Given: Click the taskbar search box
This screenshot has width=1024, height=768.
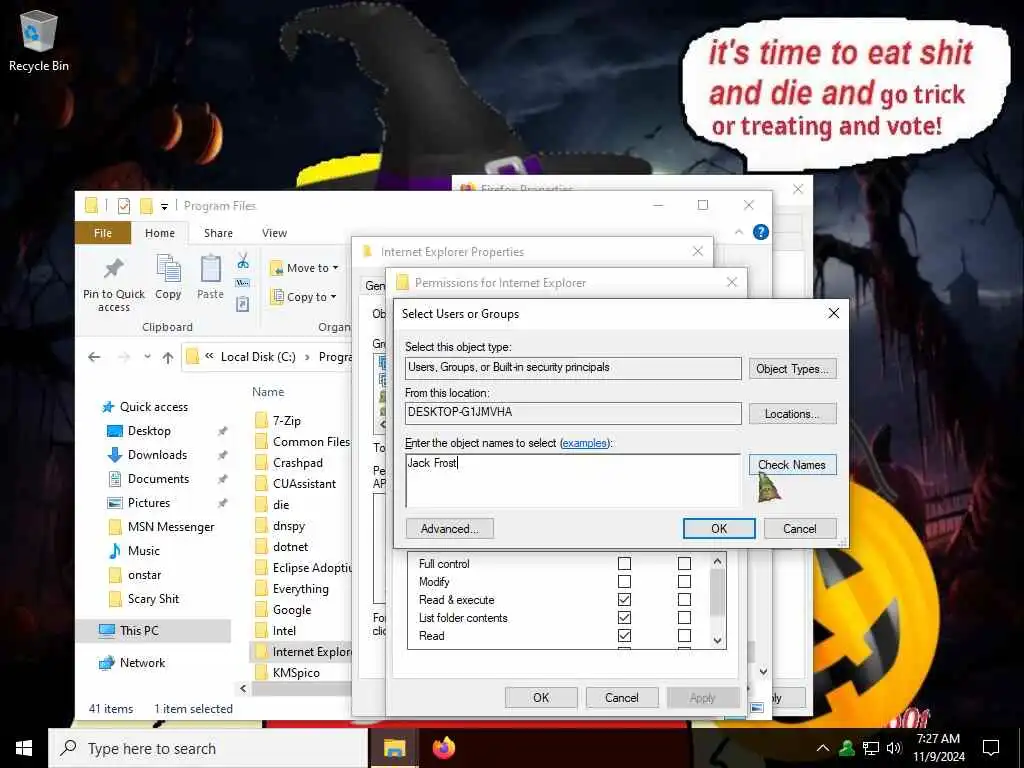Looking at the screenshot, I should [x=208, y=748].
